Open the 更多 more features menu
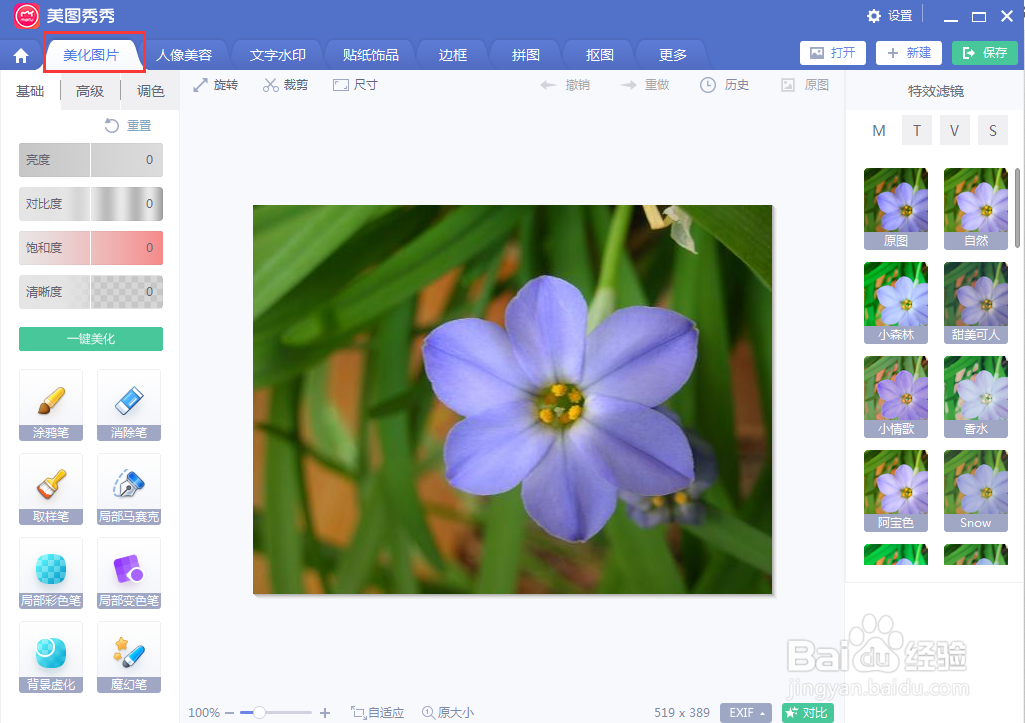The image size is (1025, 723). (671, 54)
